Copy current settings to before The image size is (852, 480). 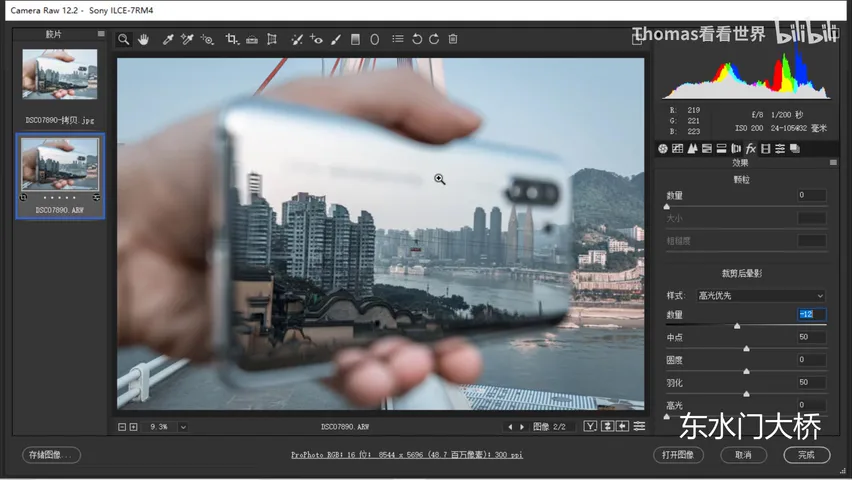pos(622,427)
